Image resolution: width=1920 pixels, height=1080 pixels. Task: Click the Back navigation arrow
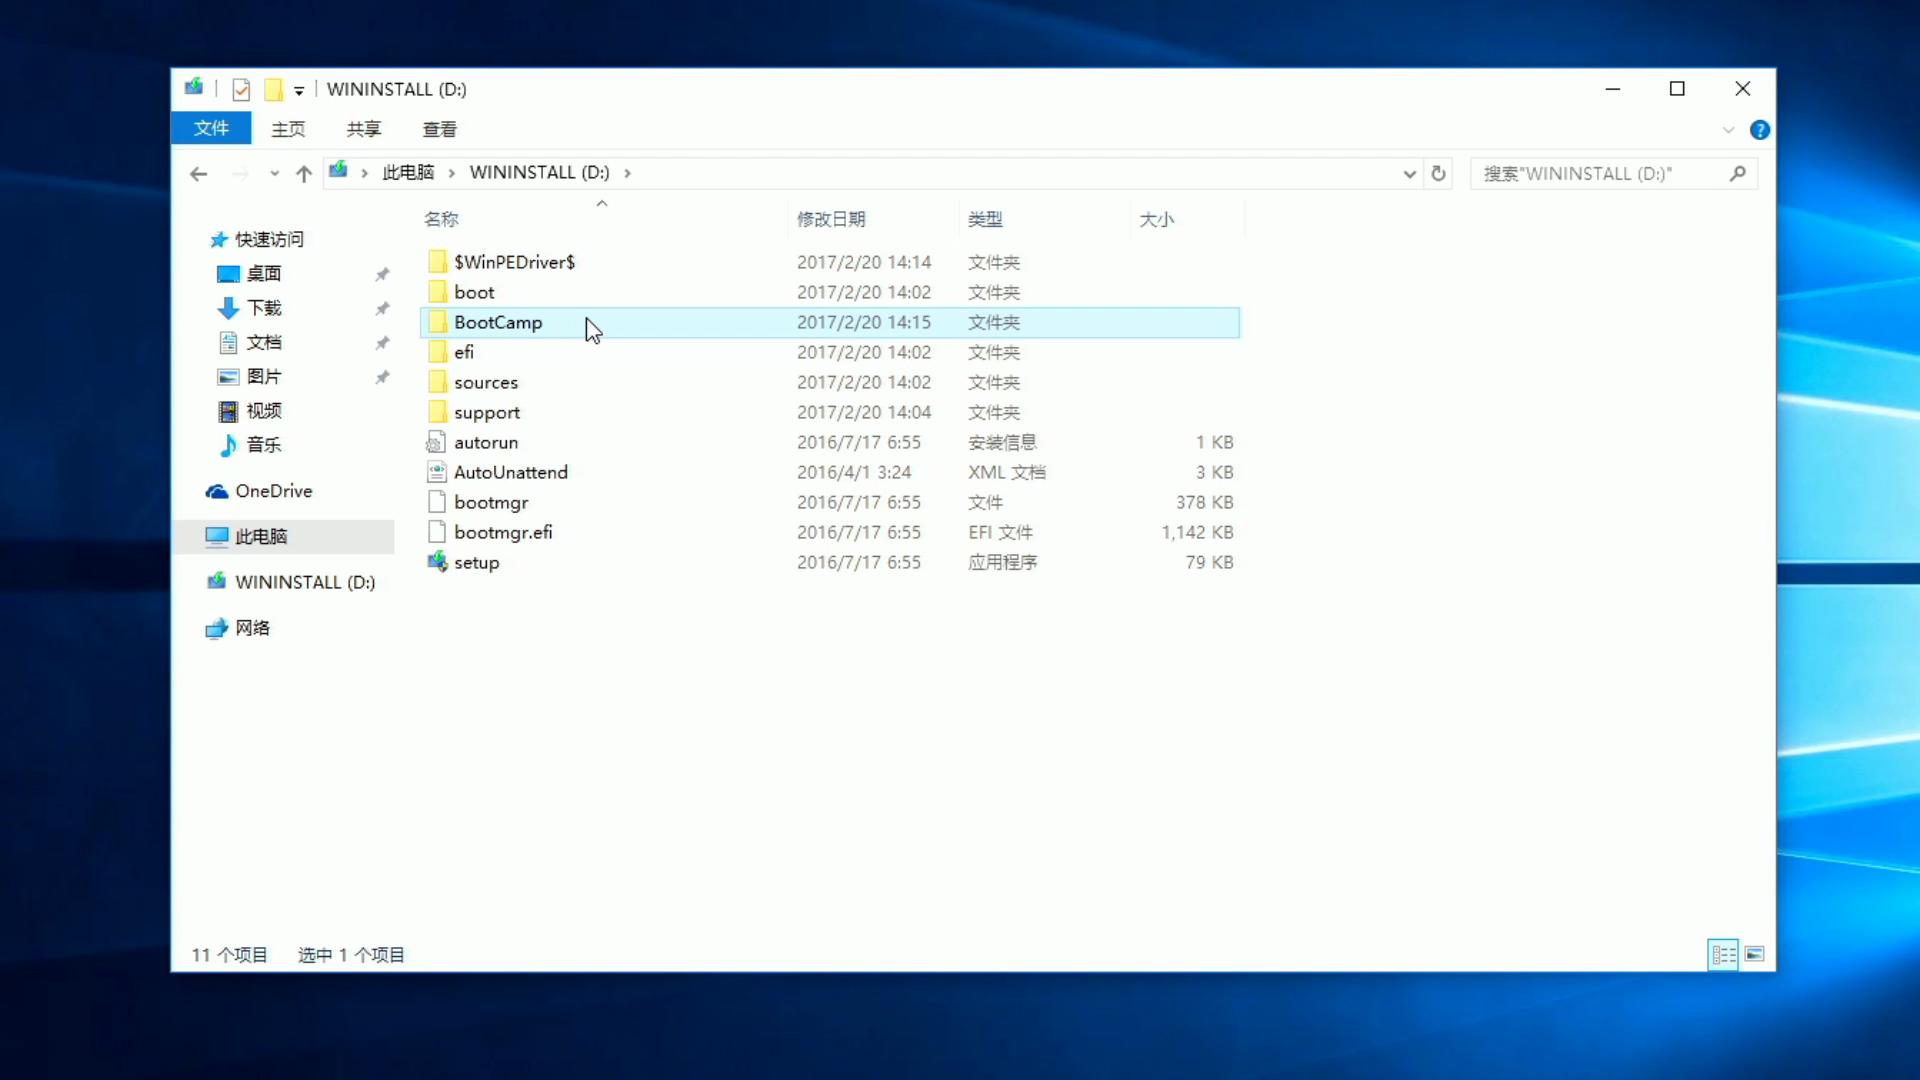(198, 174)
